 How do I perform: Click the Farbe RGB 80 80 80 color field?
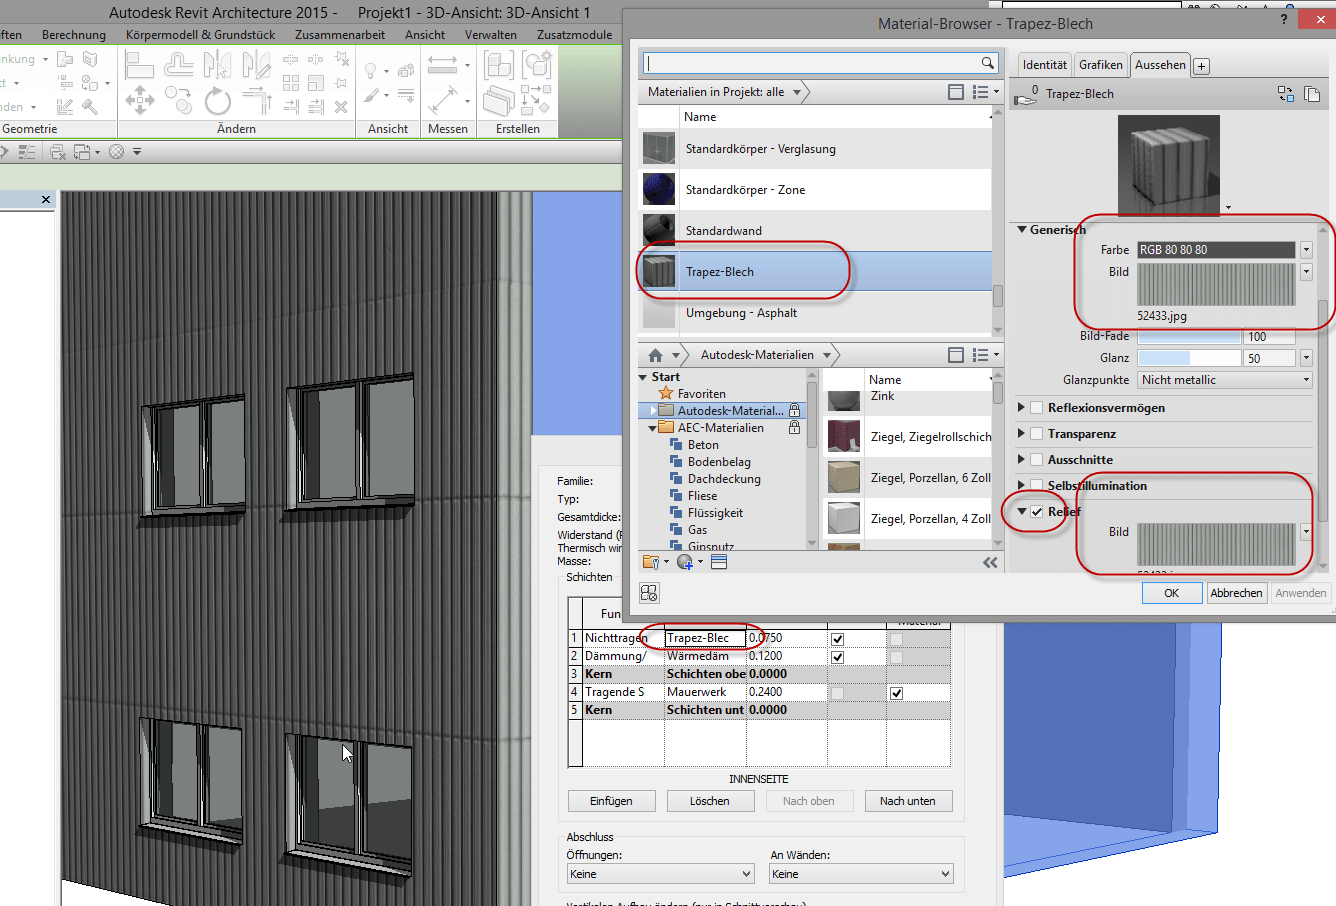coord(1216,250)
